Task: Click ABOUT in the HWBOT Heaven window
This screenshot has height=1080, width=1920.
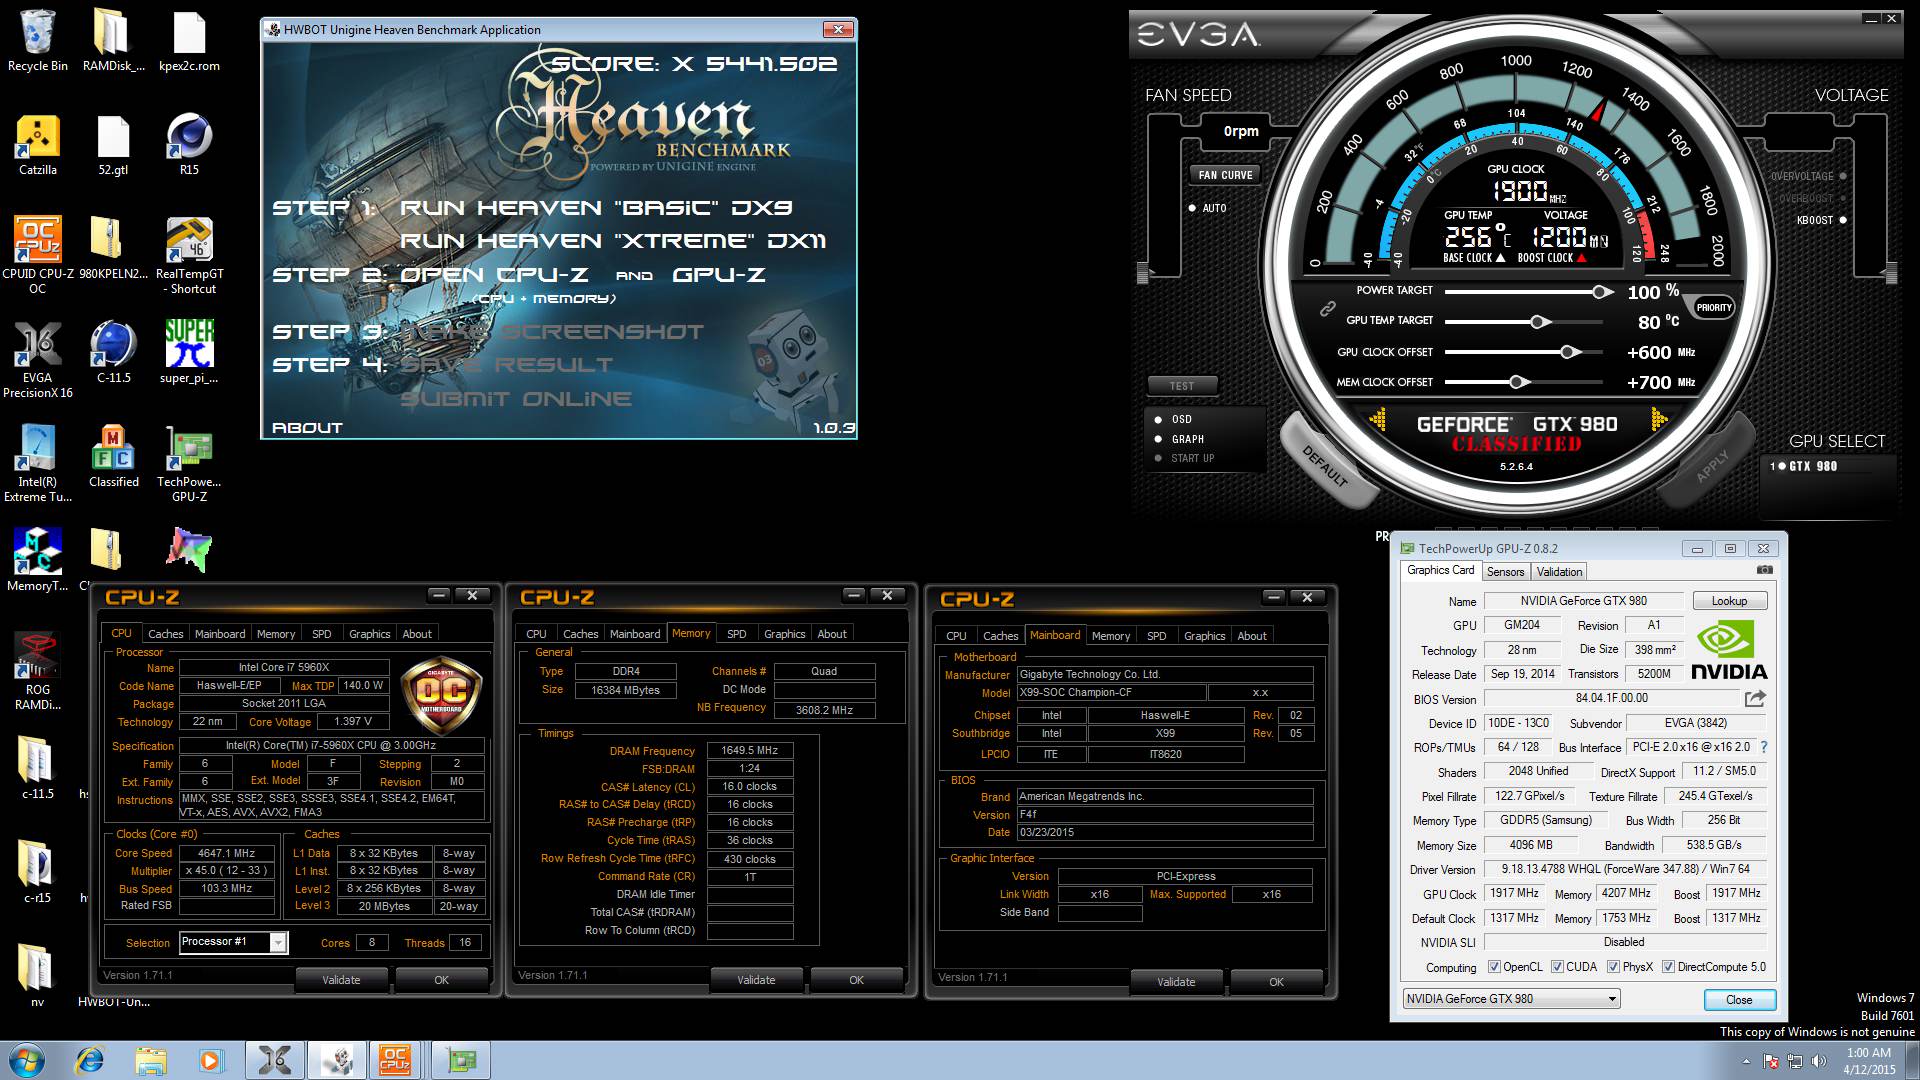Action: [x=307, y=428]
